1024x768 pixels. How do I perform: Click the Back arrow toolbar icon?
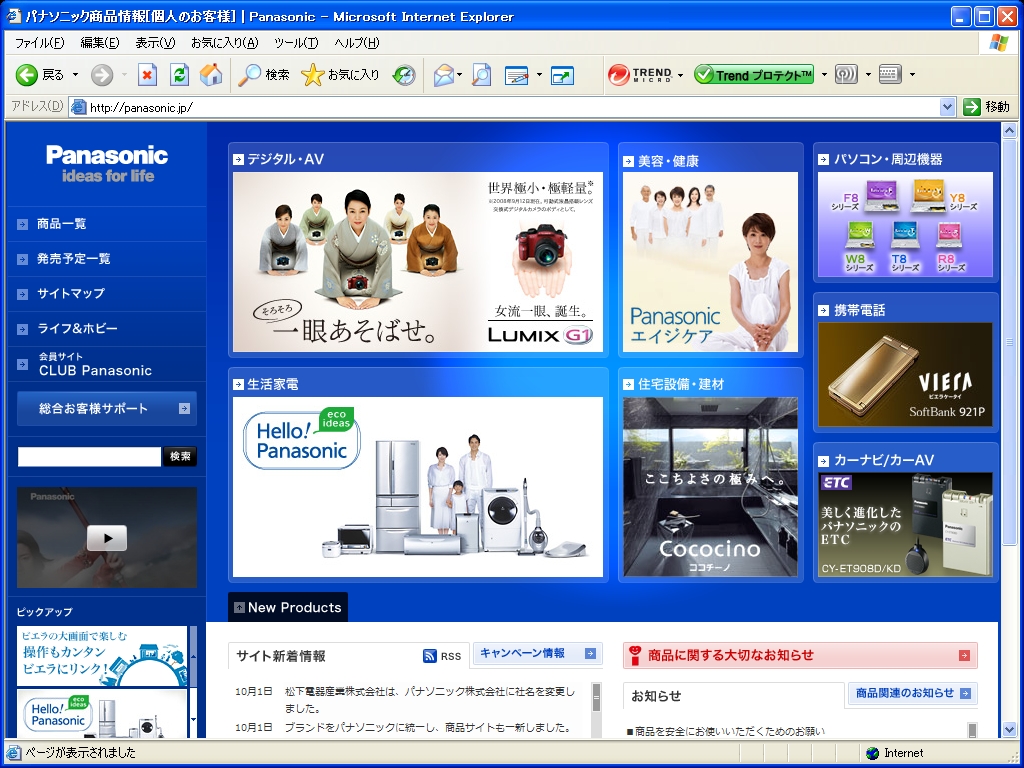[x=27, y=75]
